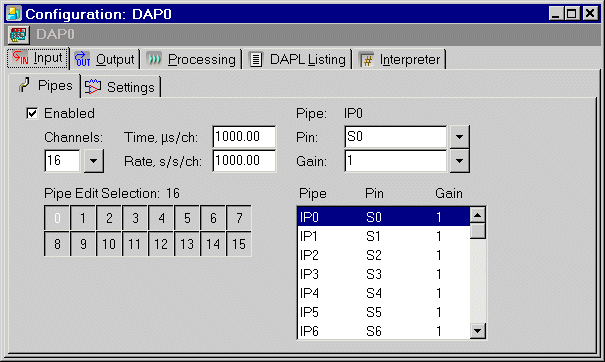Toggle pipe edit selection button 14
This screenshot has width=605, height=362.
[x=213, y=244]
